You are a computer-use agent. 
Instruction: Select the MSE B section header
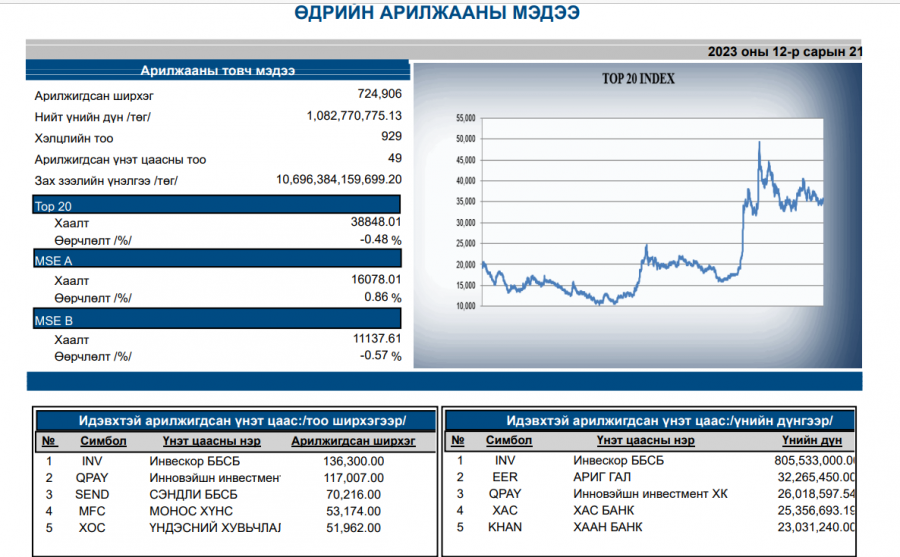[x=216, y=319]
